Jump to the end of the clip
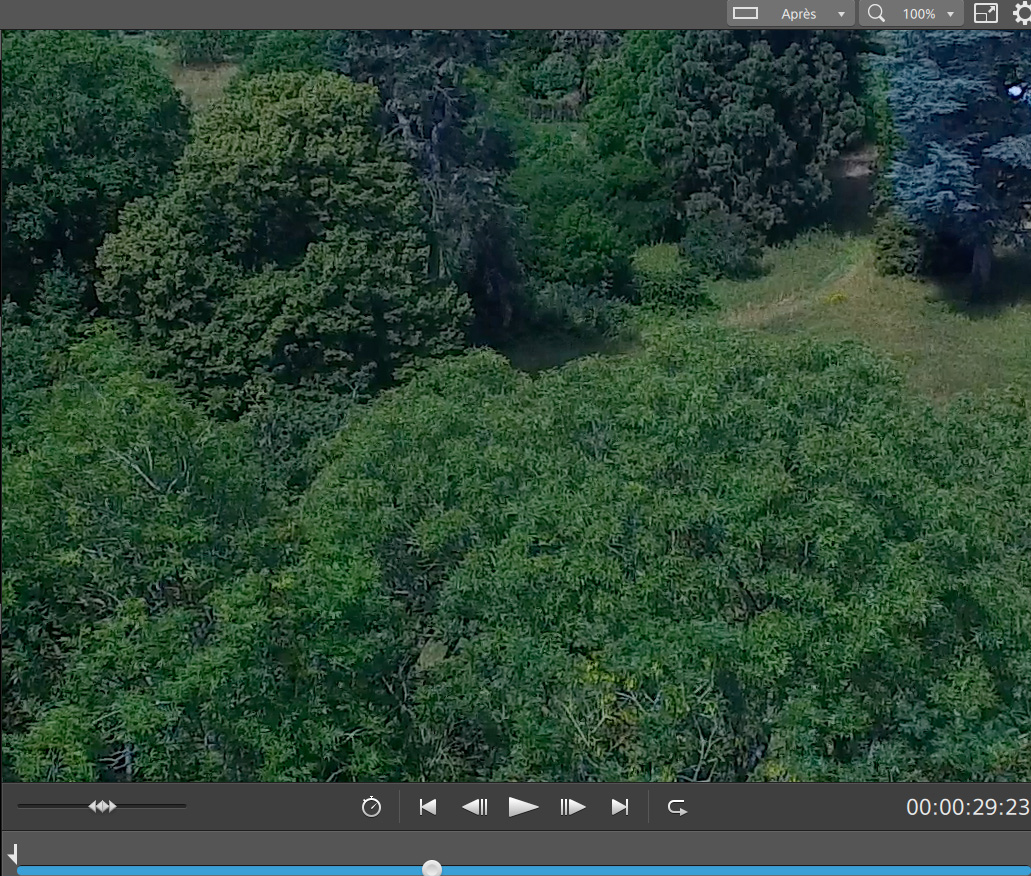The image size is (1031, 876). click(x=620, y=807)
